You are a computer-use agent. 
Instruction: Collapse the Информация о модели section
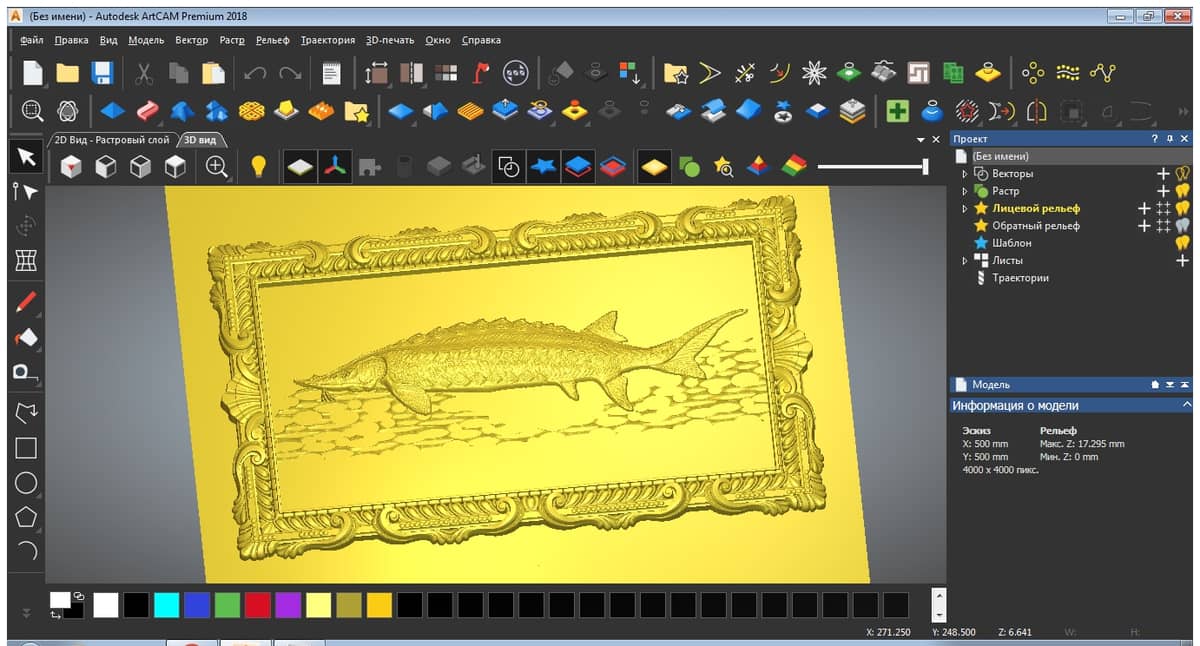click(x=1186, y=405)
